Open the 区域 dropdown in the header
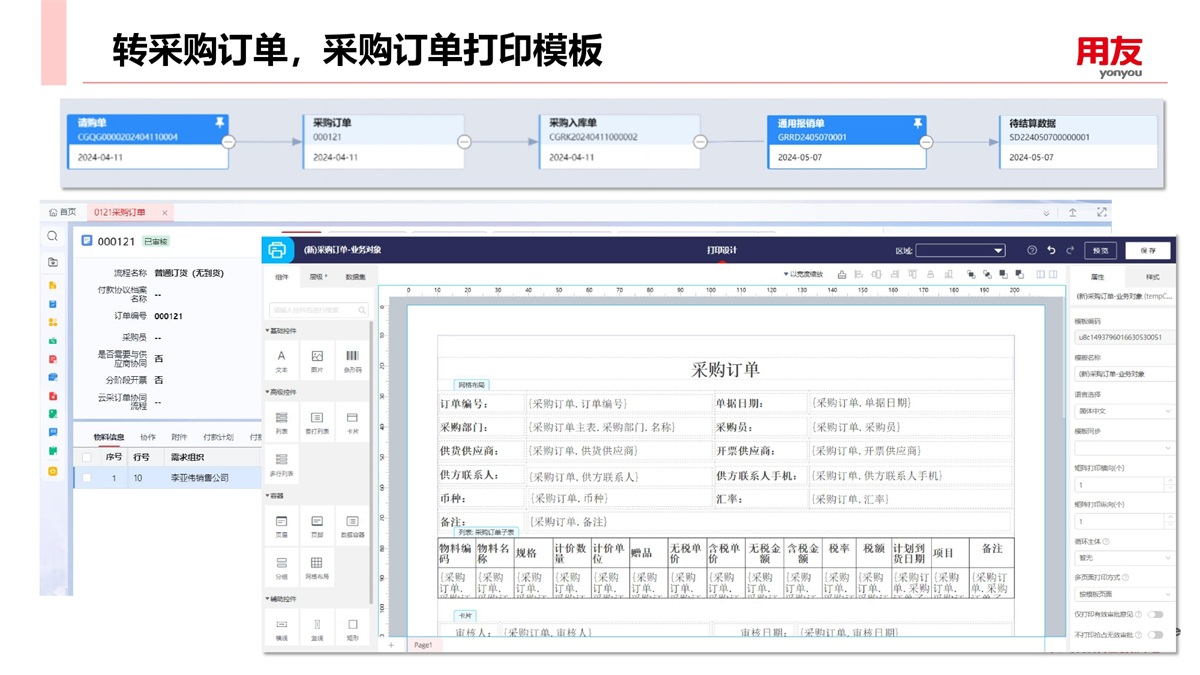This screenshot has width=1200, height=675. pyautogui.click(x=960, y=250)
